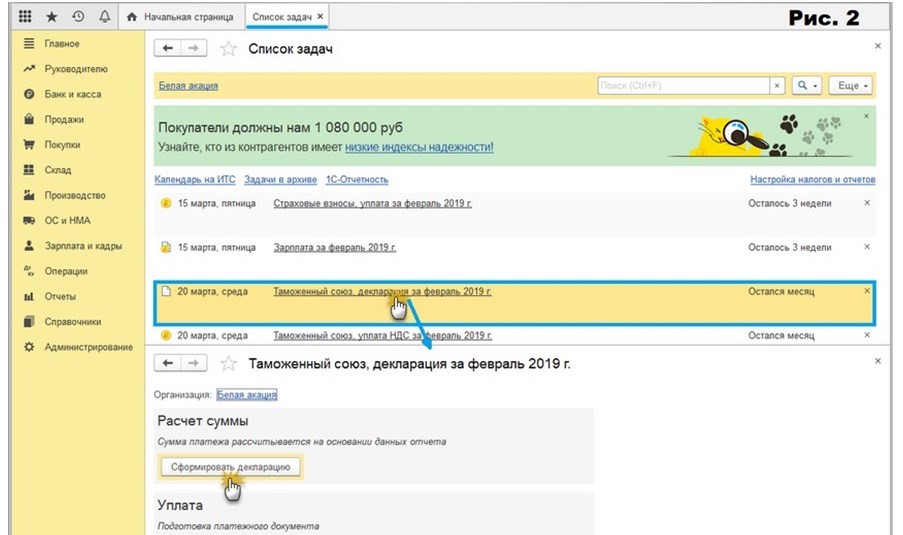Image resolution: width=903 pixels, height=535 pixels.
Task: Dismiss the Страховые взносы task row
Action: 867,203
